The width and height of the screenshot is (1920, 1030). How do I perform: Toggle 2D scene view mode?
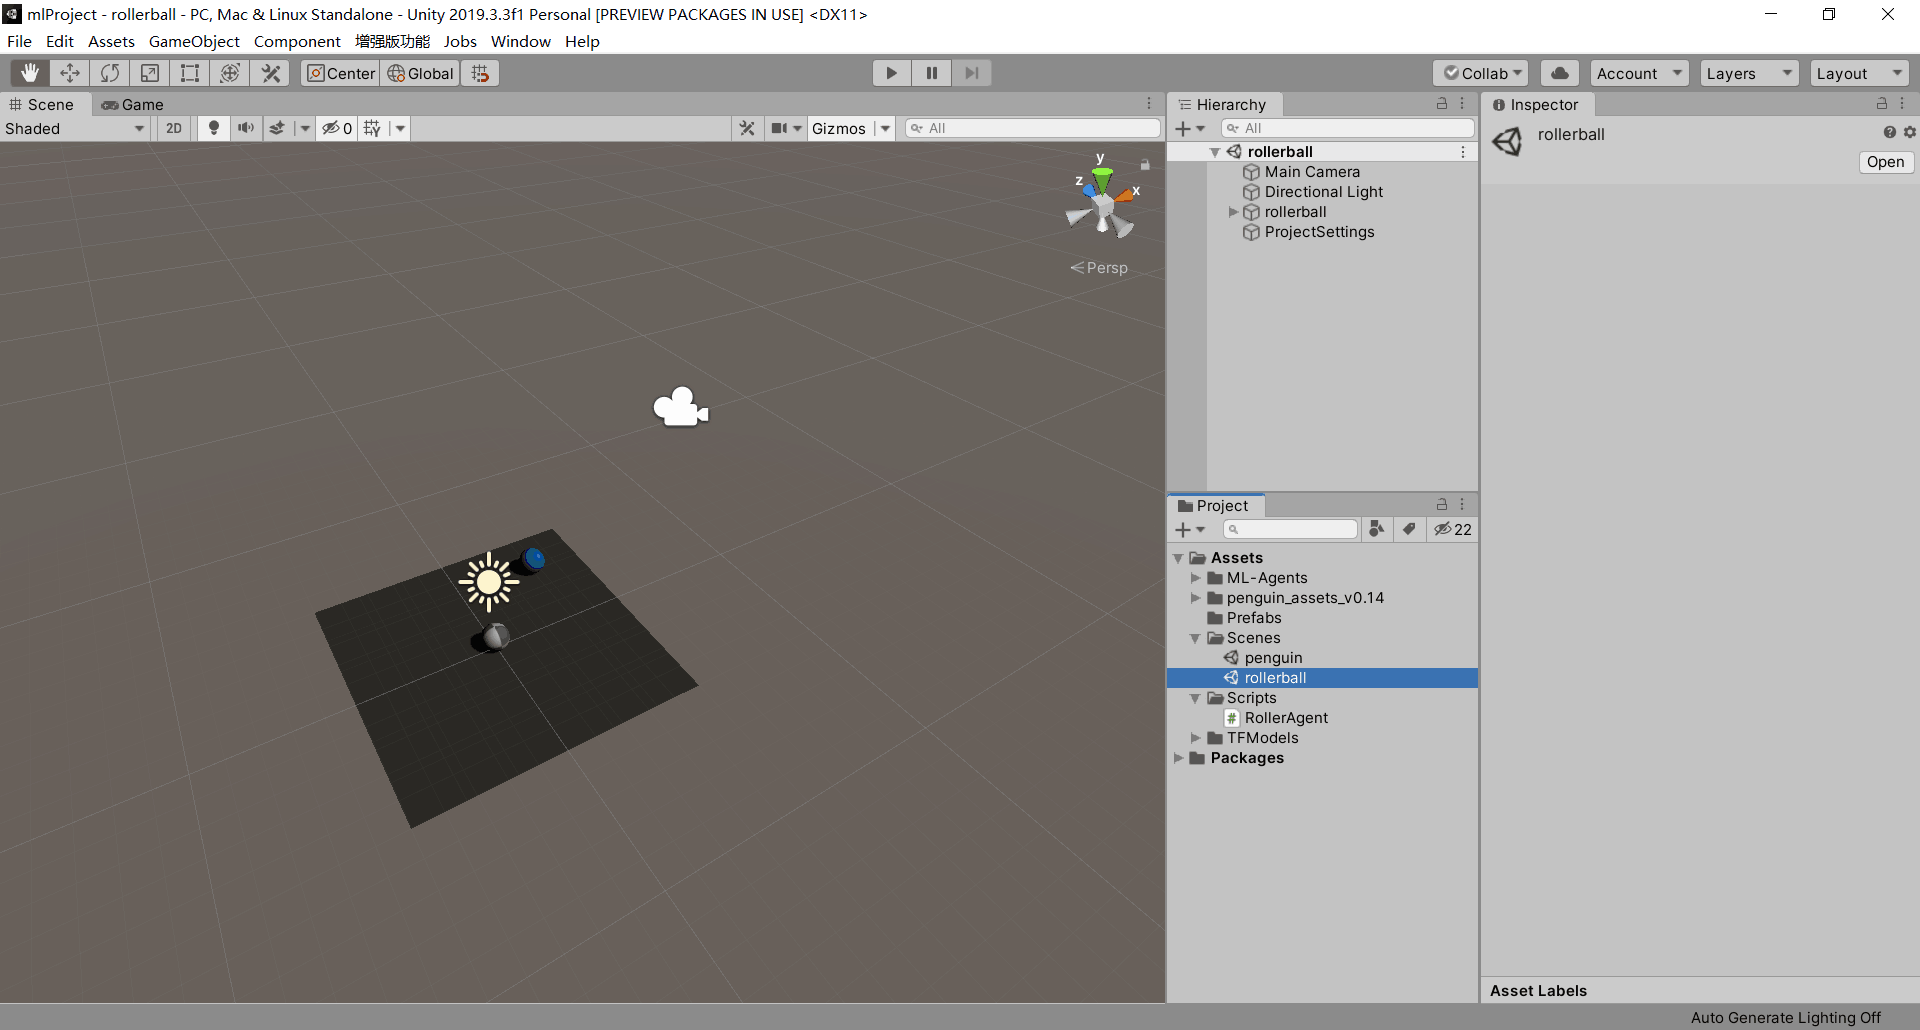coord(173,128)
